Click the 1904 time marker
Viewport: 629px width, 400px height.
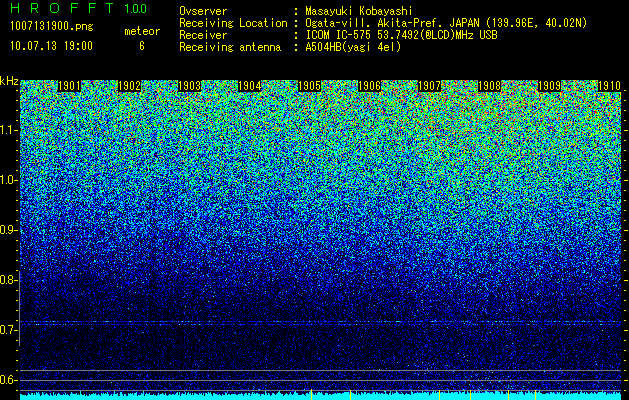pyautogui.click(x=250, y=86)
